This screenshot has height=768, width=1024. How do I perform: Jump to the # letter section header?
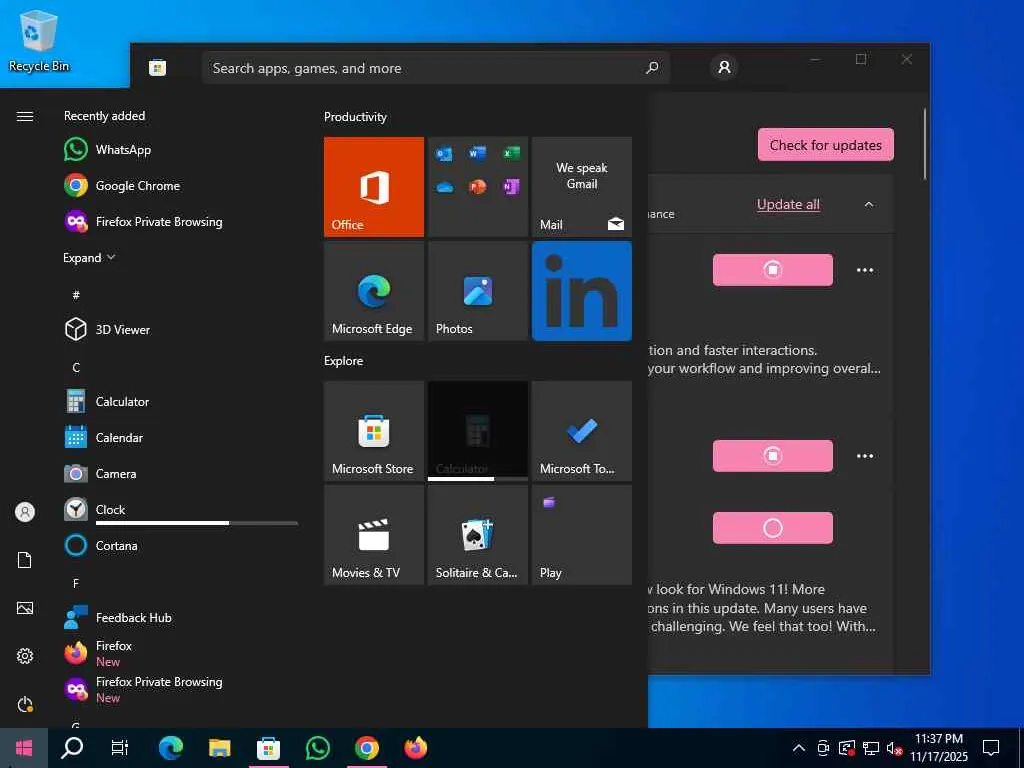point(76,295)
